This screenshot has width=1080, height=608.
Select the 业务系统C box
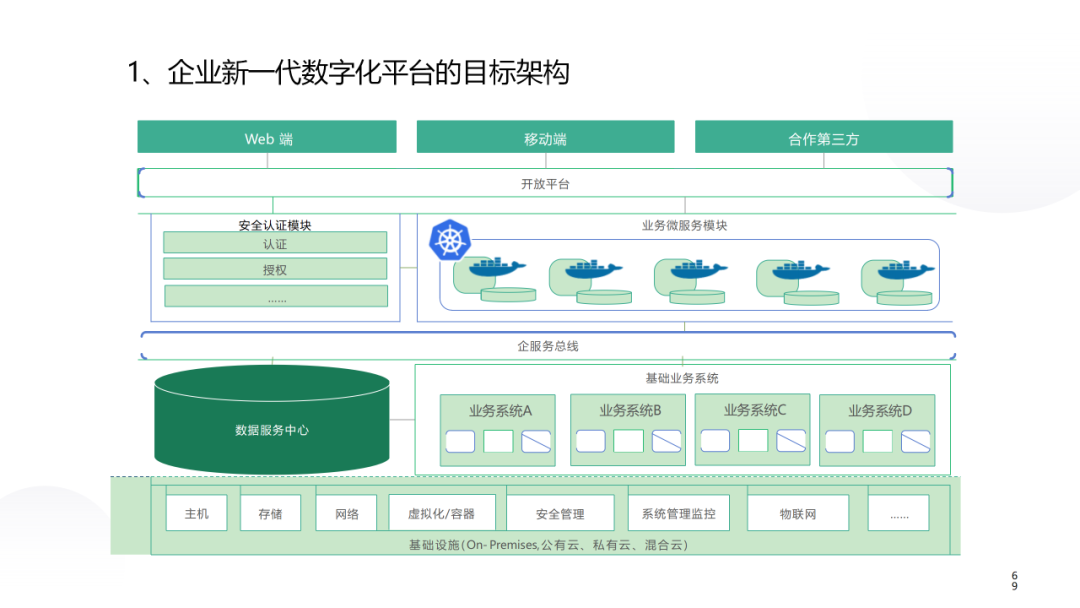[x=753, y=430]
